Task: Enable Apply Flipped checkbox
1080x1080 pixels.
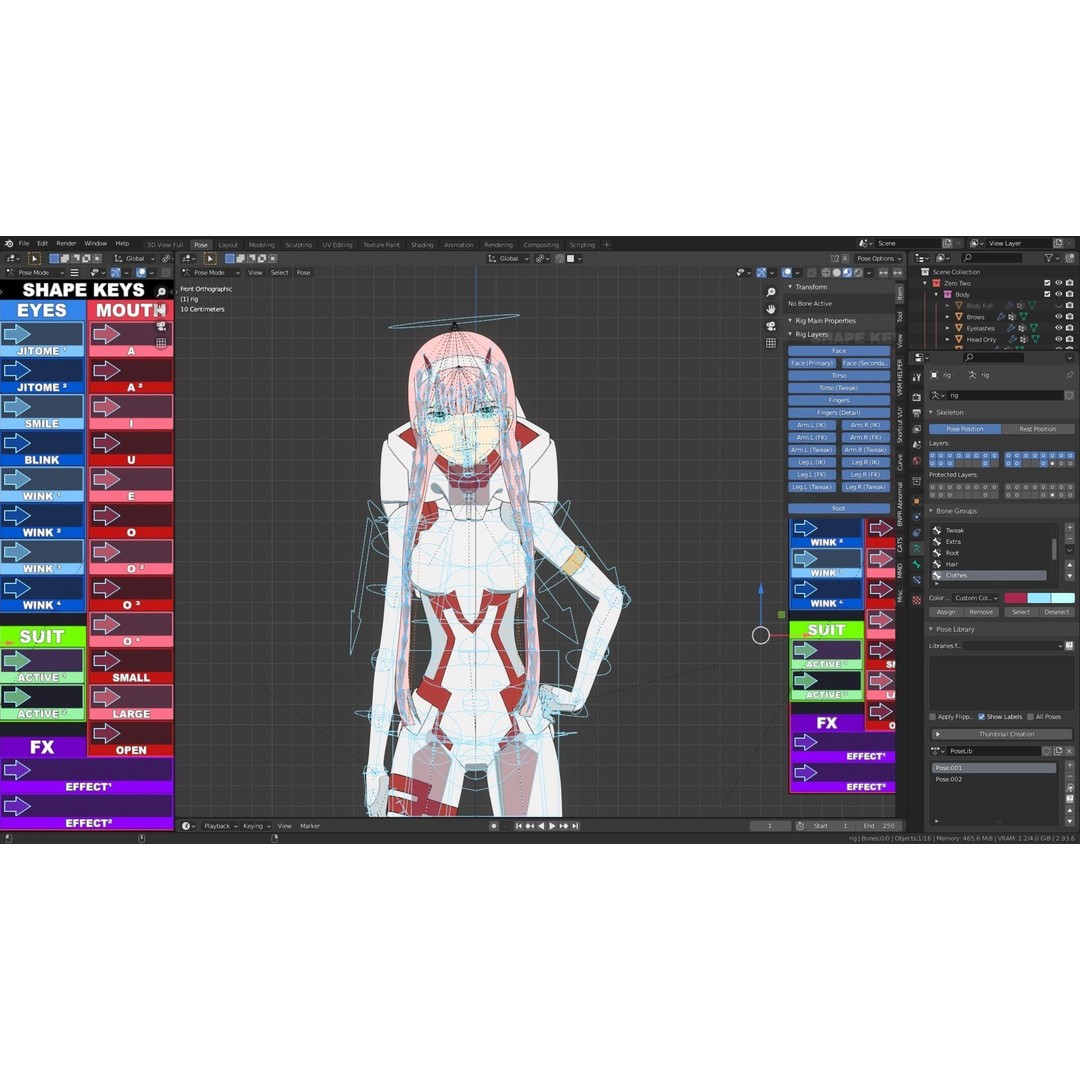Action: (x=933, y=716)
